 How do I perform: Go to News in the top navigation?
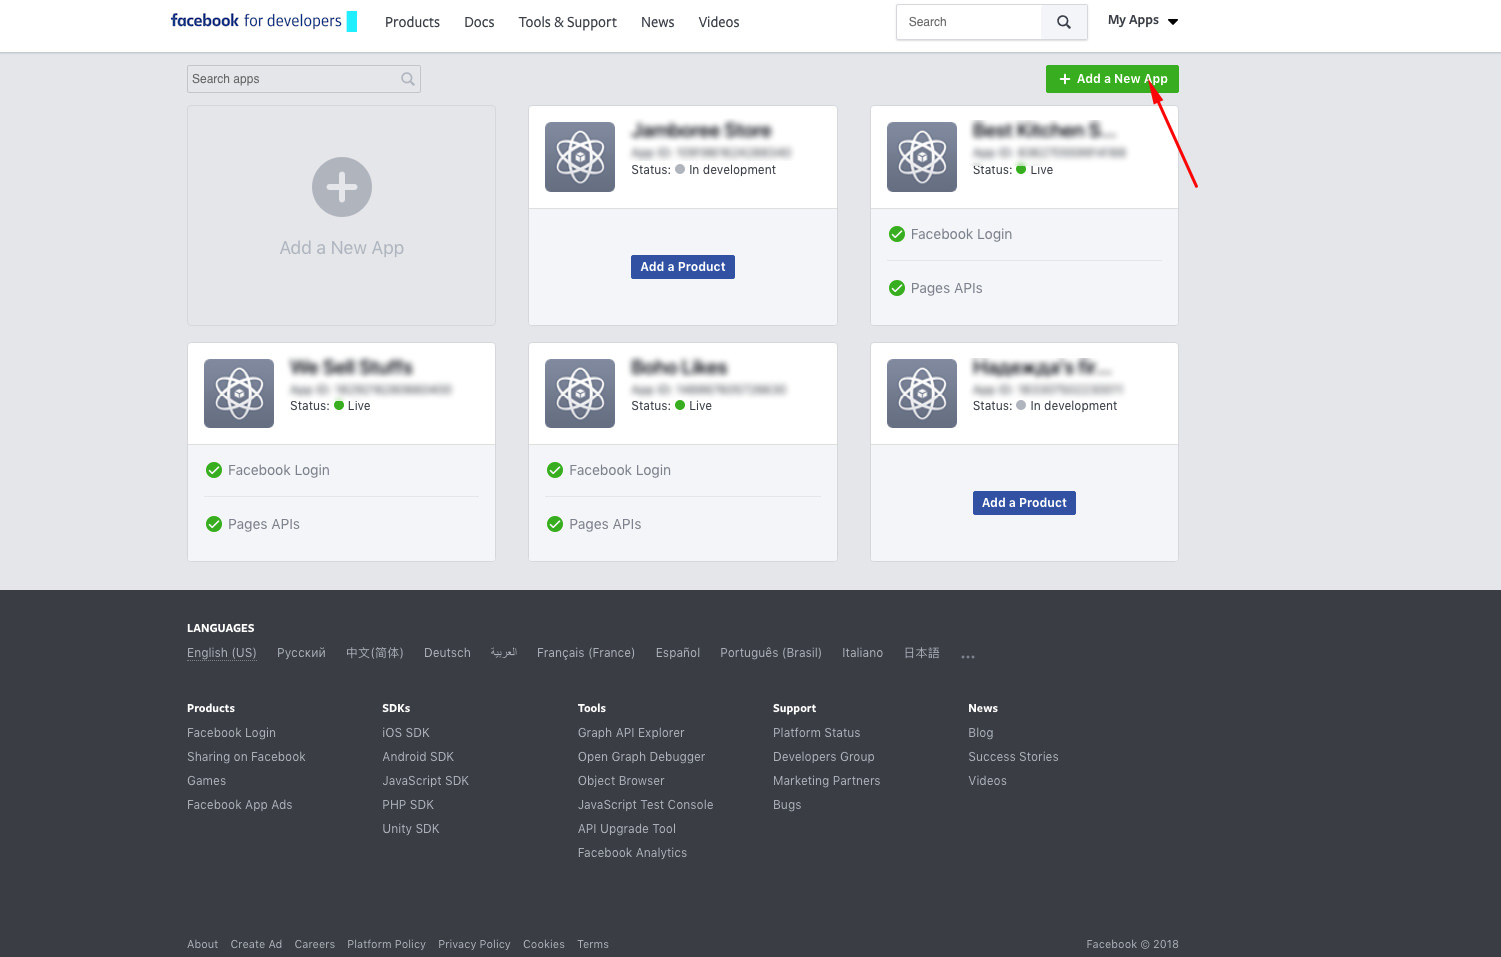pyautogui.click(x=657, y=22)
